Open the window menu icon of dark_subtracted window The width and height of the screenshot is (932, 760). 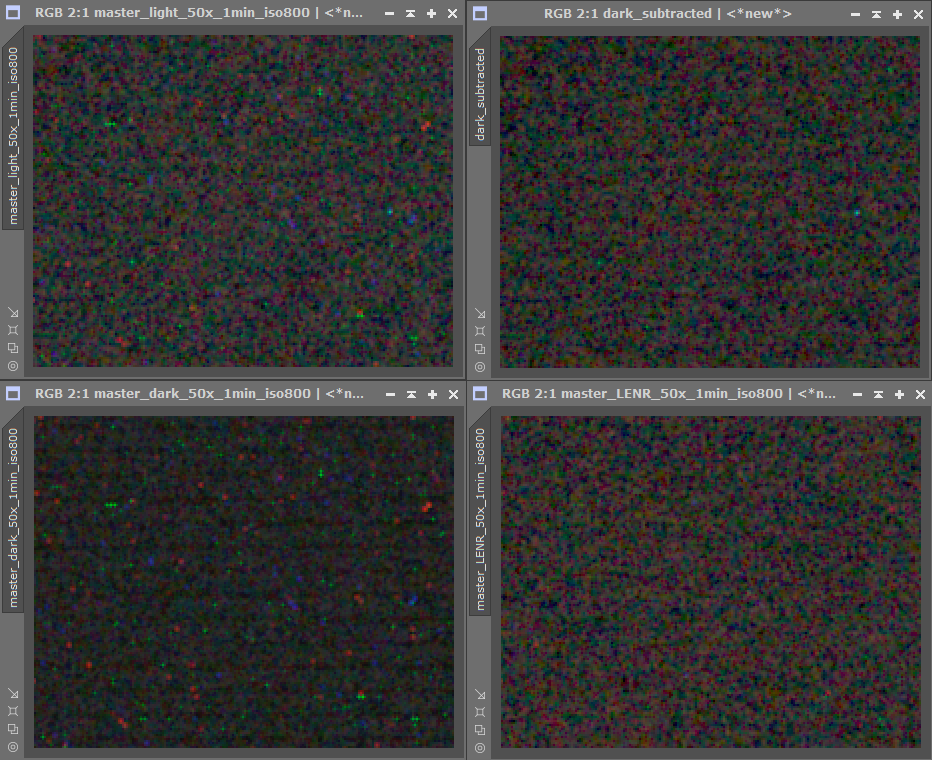(x=480, y=13)
